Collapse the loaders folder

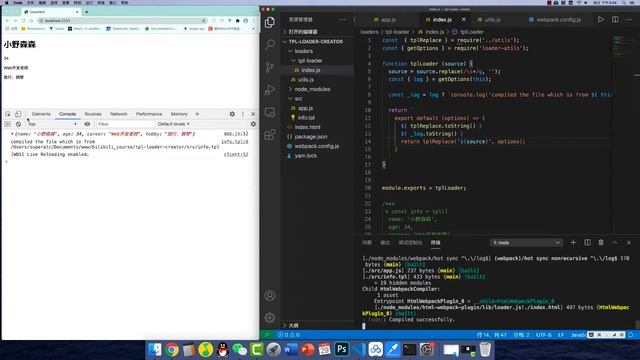point(303,51)
